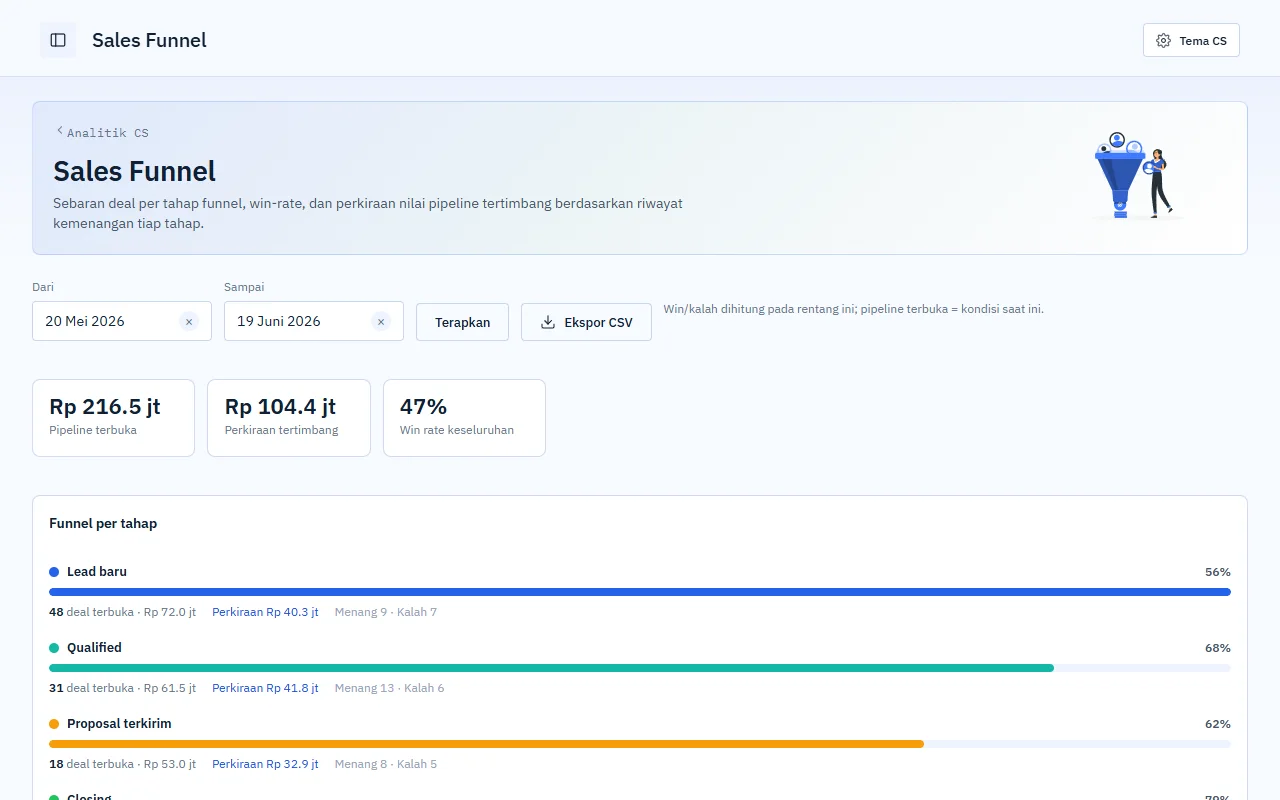Click the blue dot beside Lead baru
The width and height of the screenshot is (1280, 800).
click(x=54, y=572)
